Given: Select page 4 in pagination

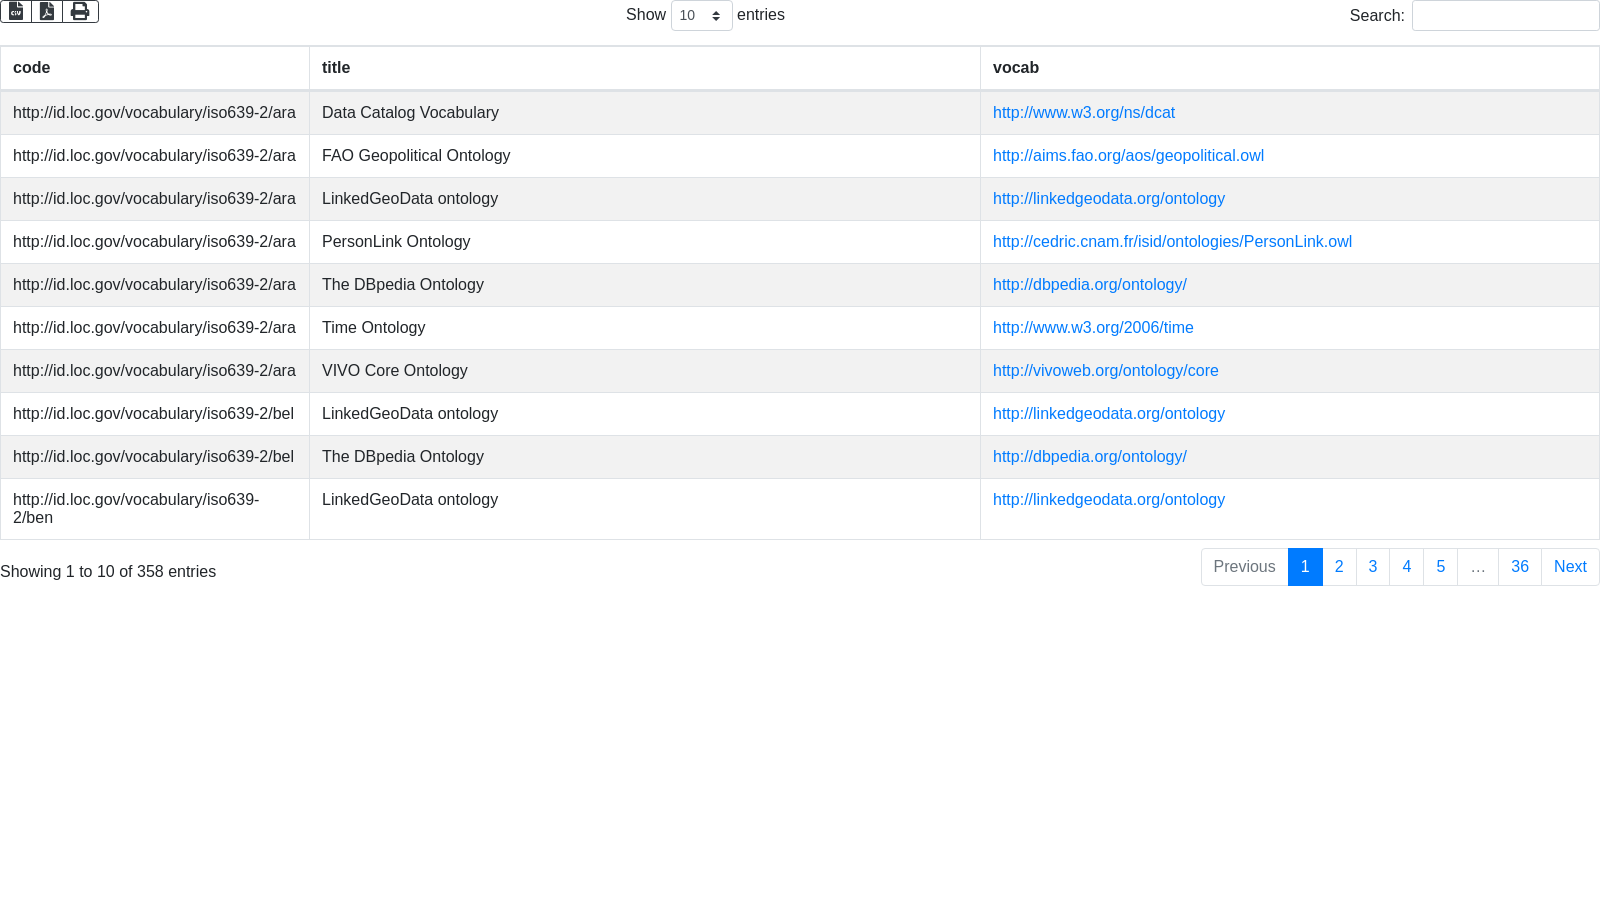Looking at the screenshot, I should pyautogui.click(x=1407, y=567).
